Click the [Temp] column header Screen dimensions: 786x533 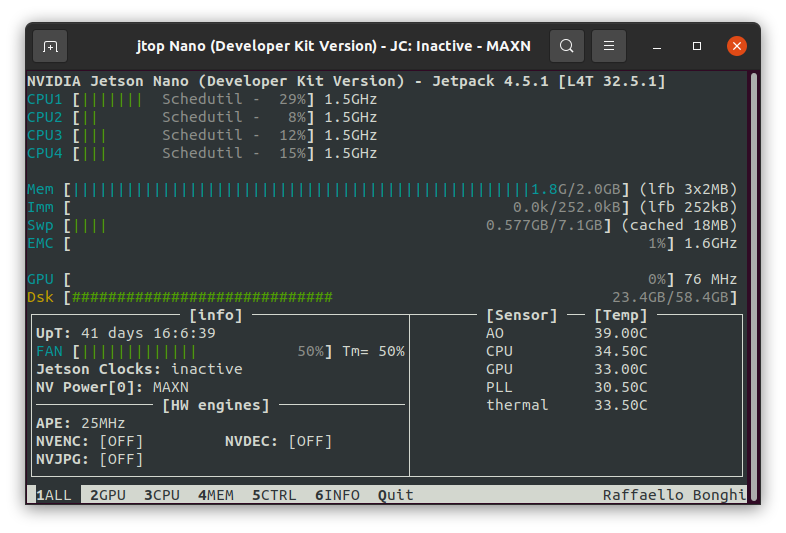(621, 315)
